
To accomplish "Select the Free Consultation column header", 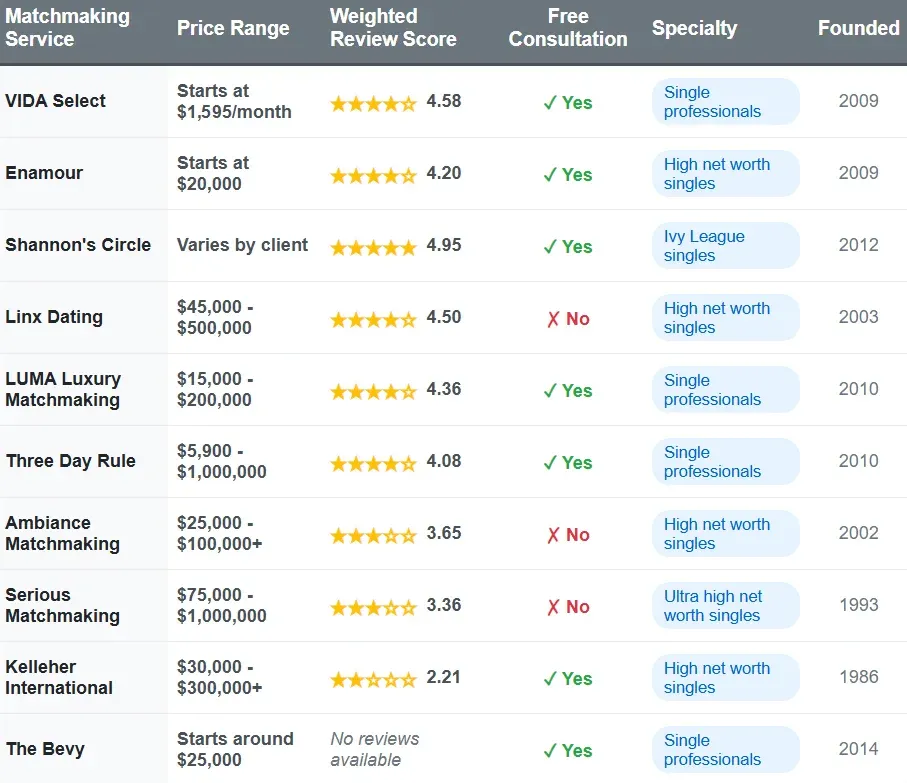I will point(567,28).
